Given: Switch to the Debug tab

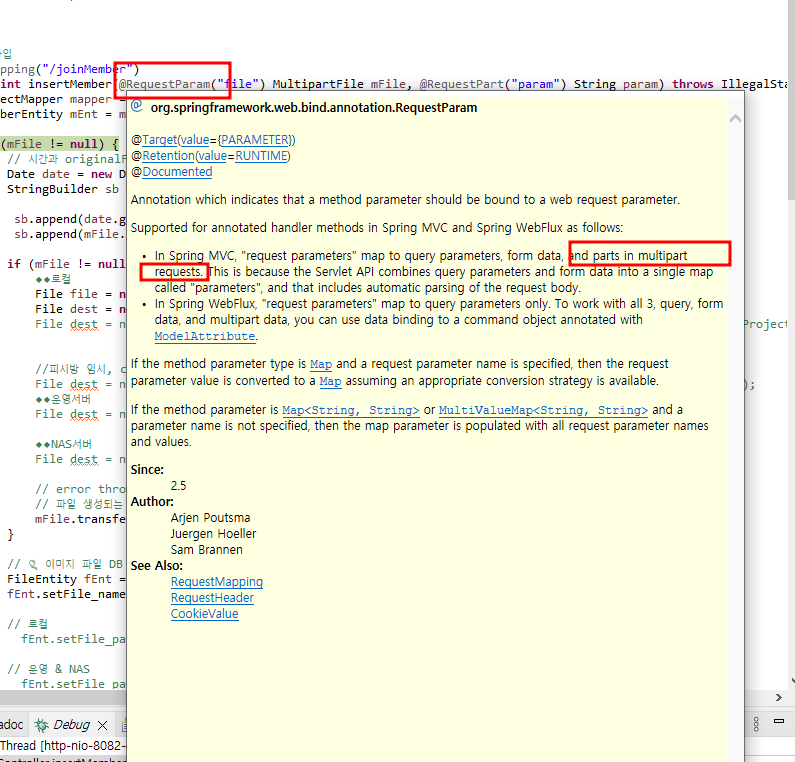Looking at the screenshot, I should click(x=71, y=725).
